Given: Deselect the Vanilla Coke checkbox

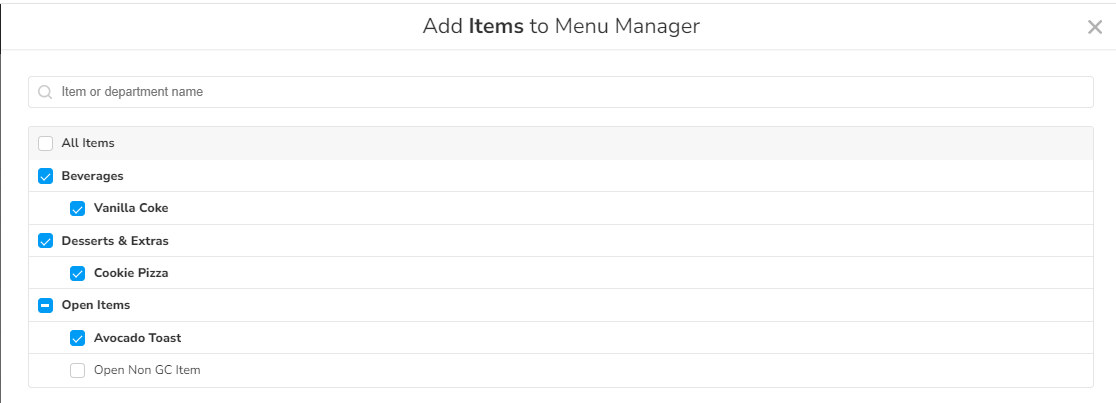Looking at the screenshot, I should (78, 208).
